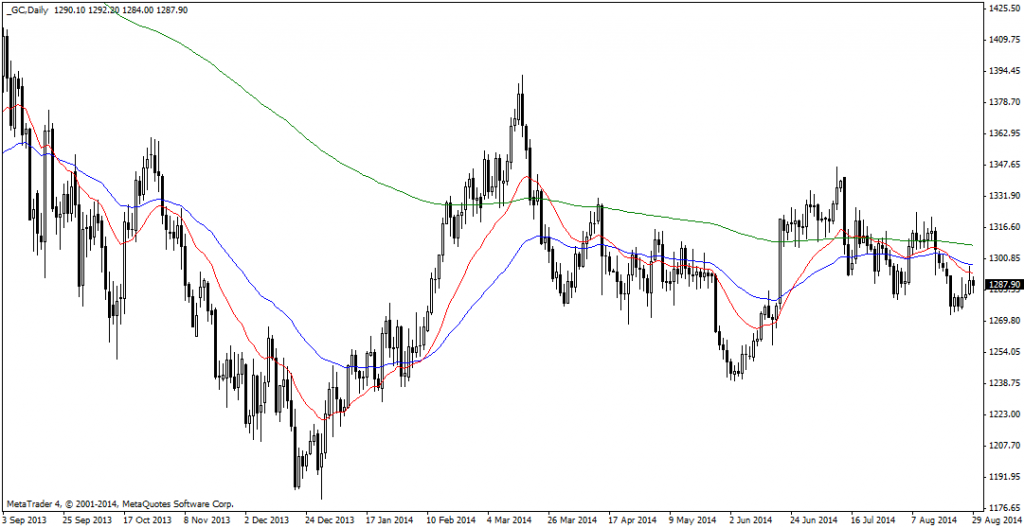Click the 1425.50 price axis label
Viewport: 1024px width, 528px height.
[x=1002, y=9]
